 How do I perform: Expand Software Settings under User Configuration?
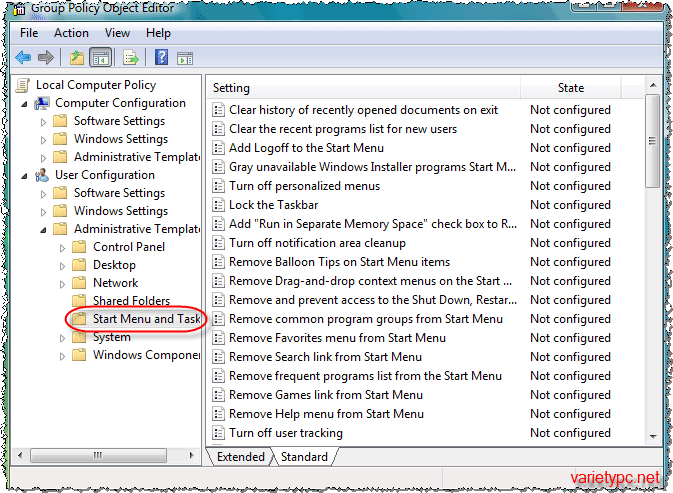pos(43,194)
